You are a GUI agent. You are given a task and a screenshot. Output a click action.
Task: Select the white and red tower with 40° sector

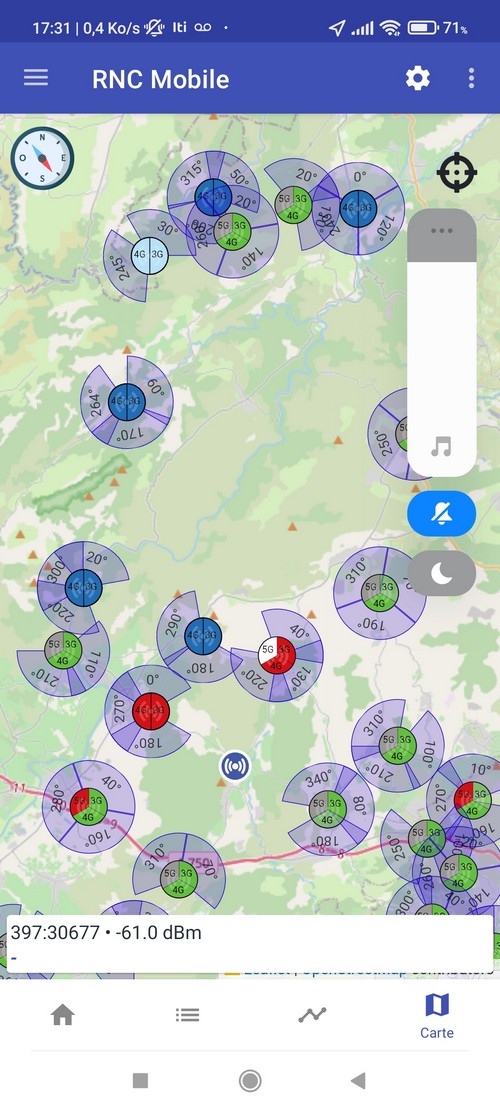(x=275, y=655)
